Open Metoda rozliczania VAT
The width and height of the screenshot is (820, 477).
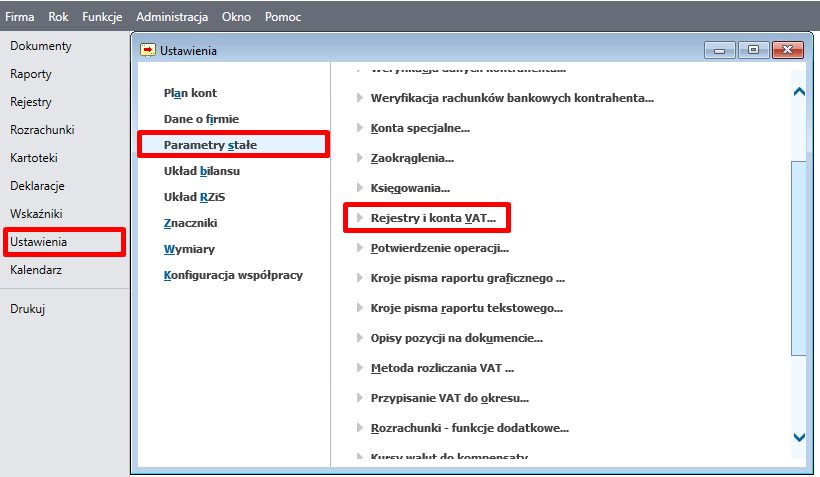click(x=442, y=368)
